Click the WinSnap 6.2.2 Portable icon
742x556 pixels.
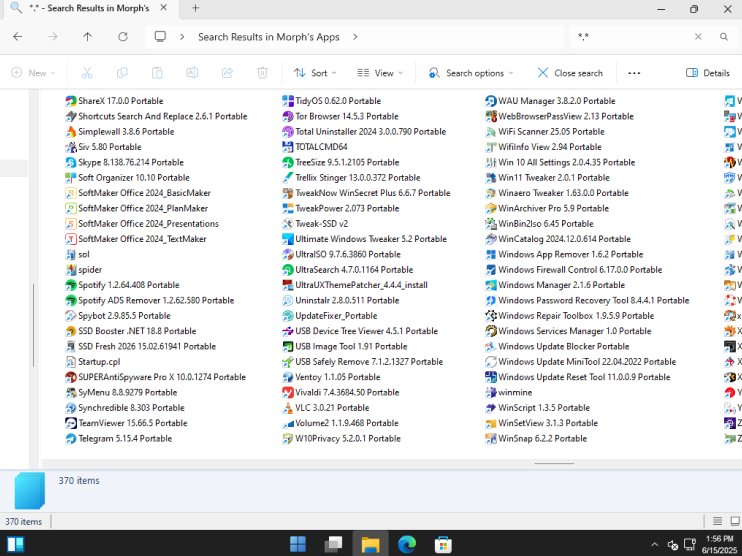(491, 439)
